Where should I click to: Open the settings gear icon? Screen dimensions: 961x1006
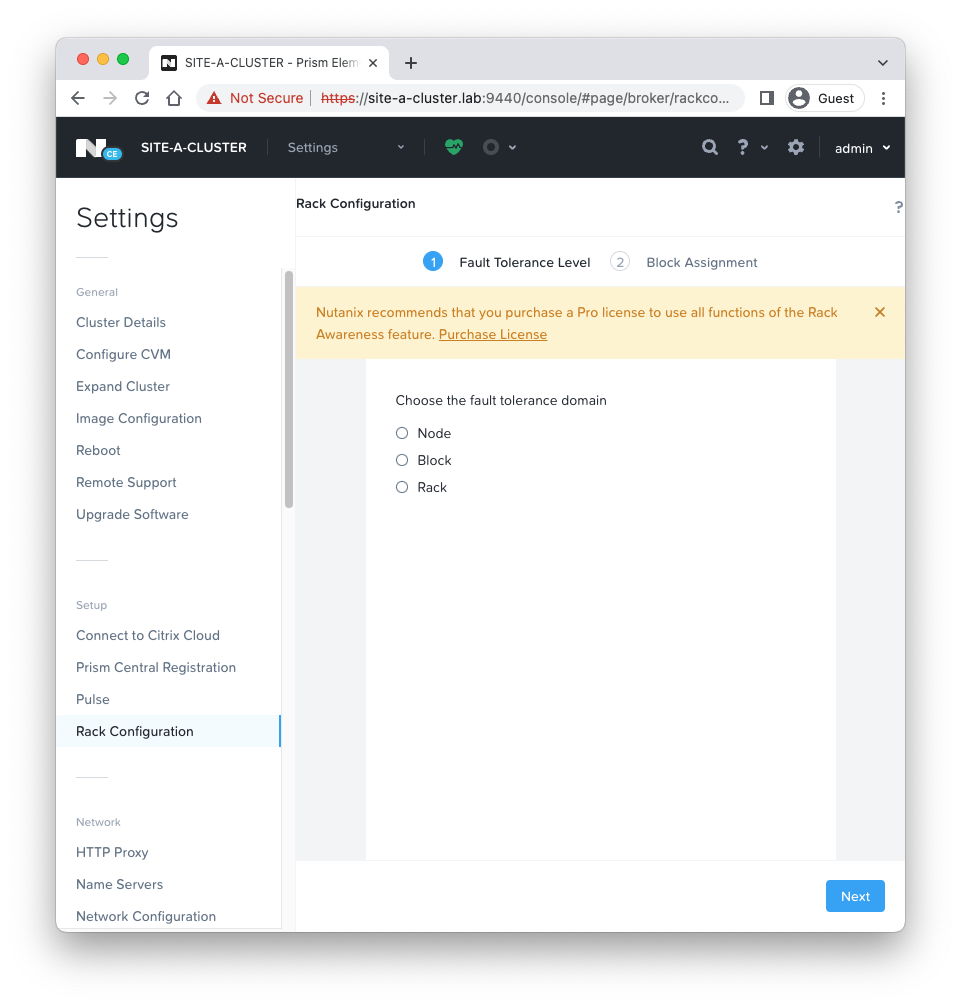click(795, 148)
